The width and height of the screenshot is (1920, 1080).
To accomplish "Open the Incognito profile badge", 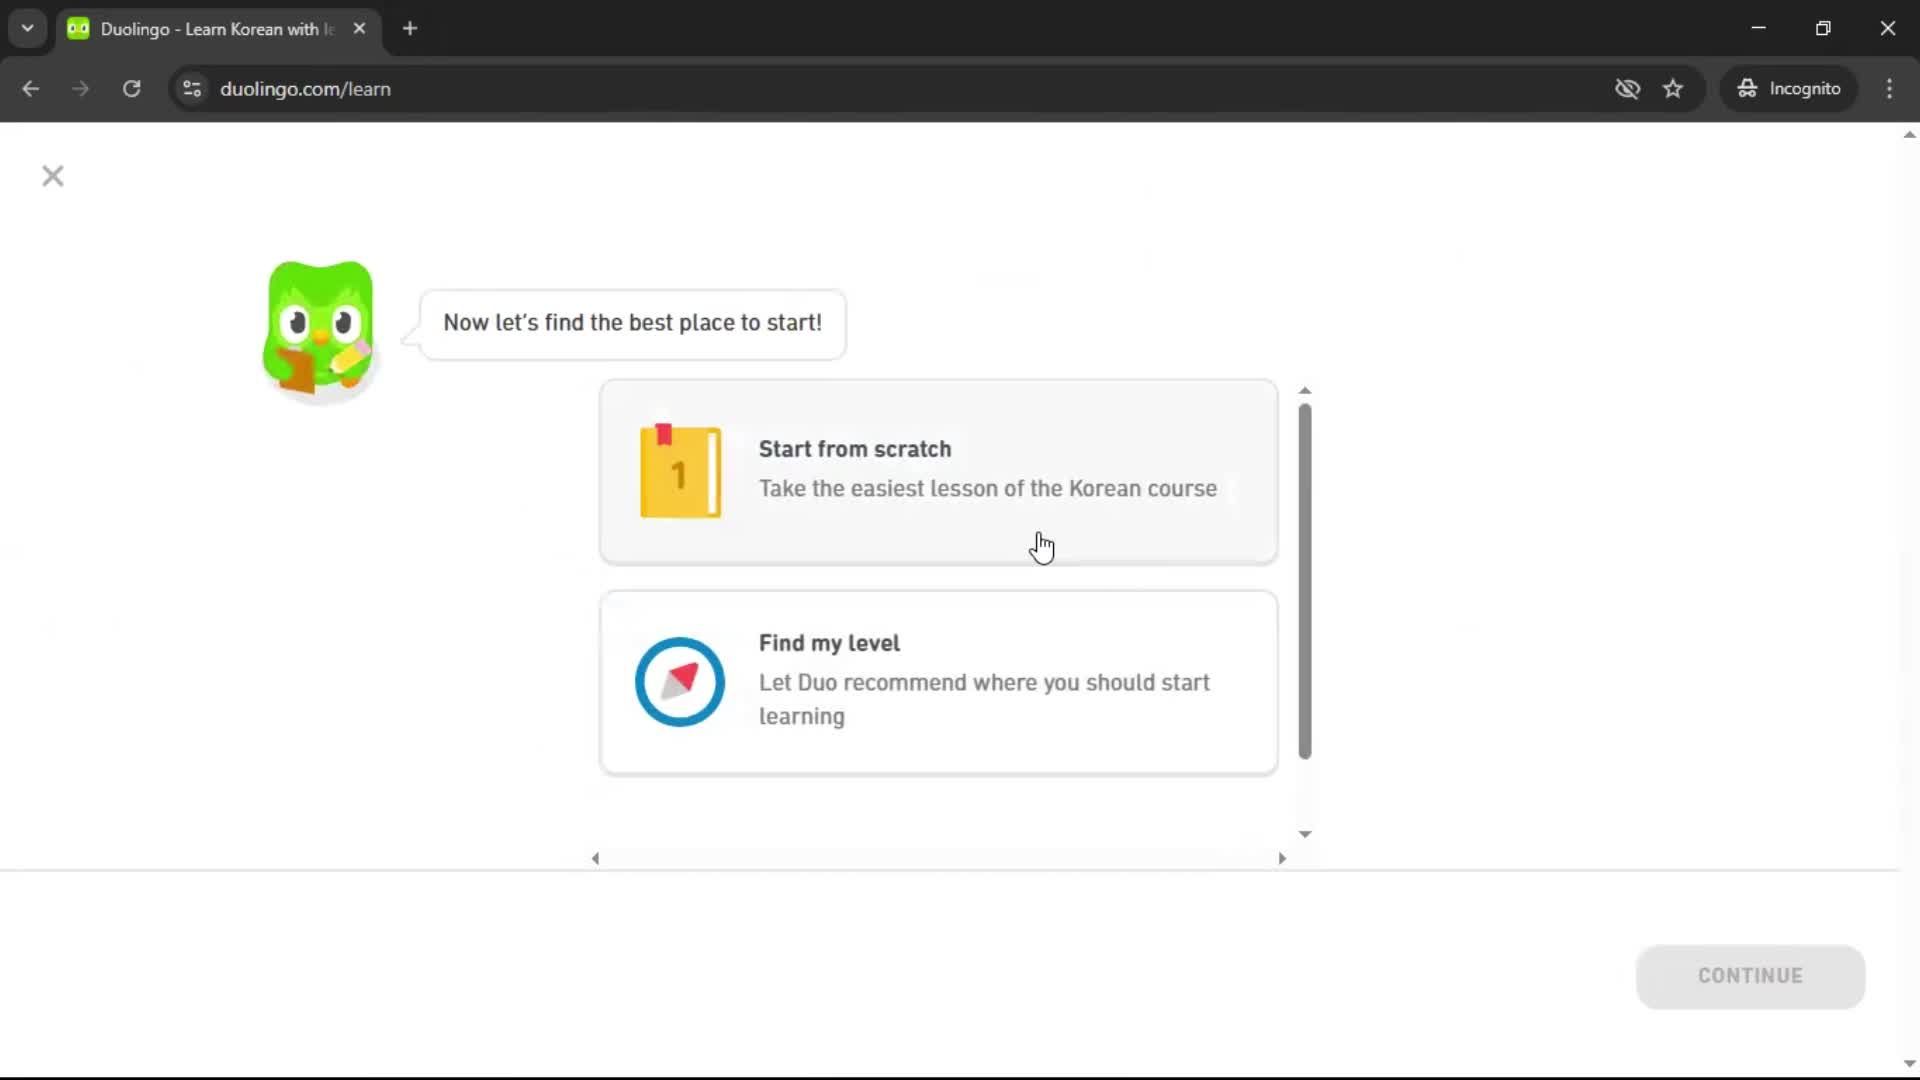I will pyautogui.click(x=1789, y=89).
